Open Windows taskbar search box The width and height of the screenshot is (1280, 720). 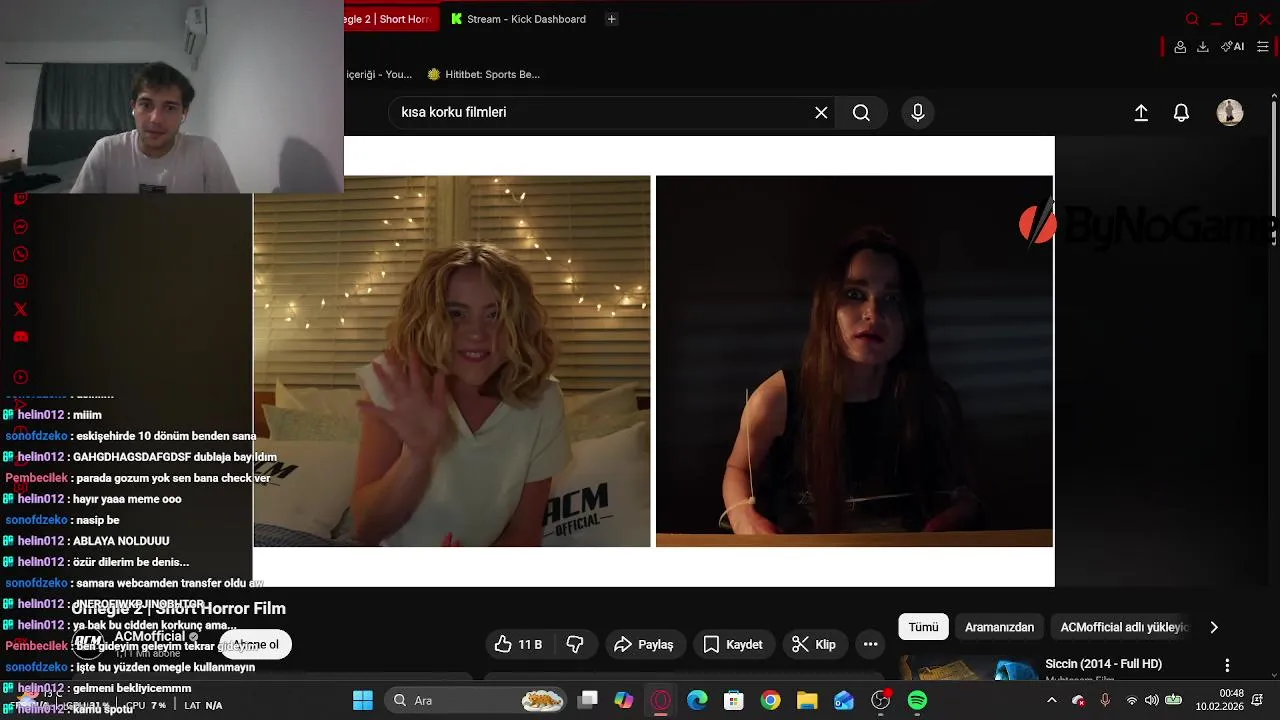pos(476,701)
